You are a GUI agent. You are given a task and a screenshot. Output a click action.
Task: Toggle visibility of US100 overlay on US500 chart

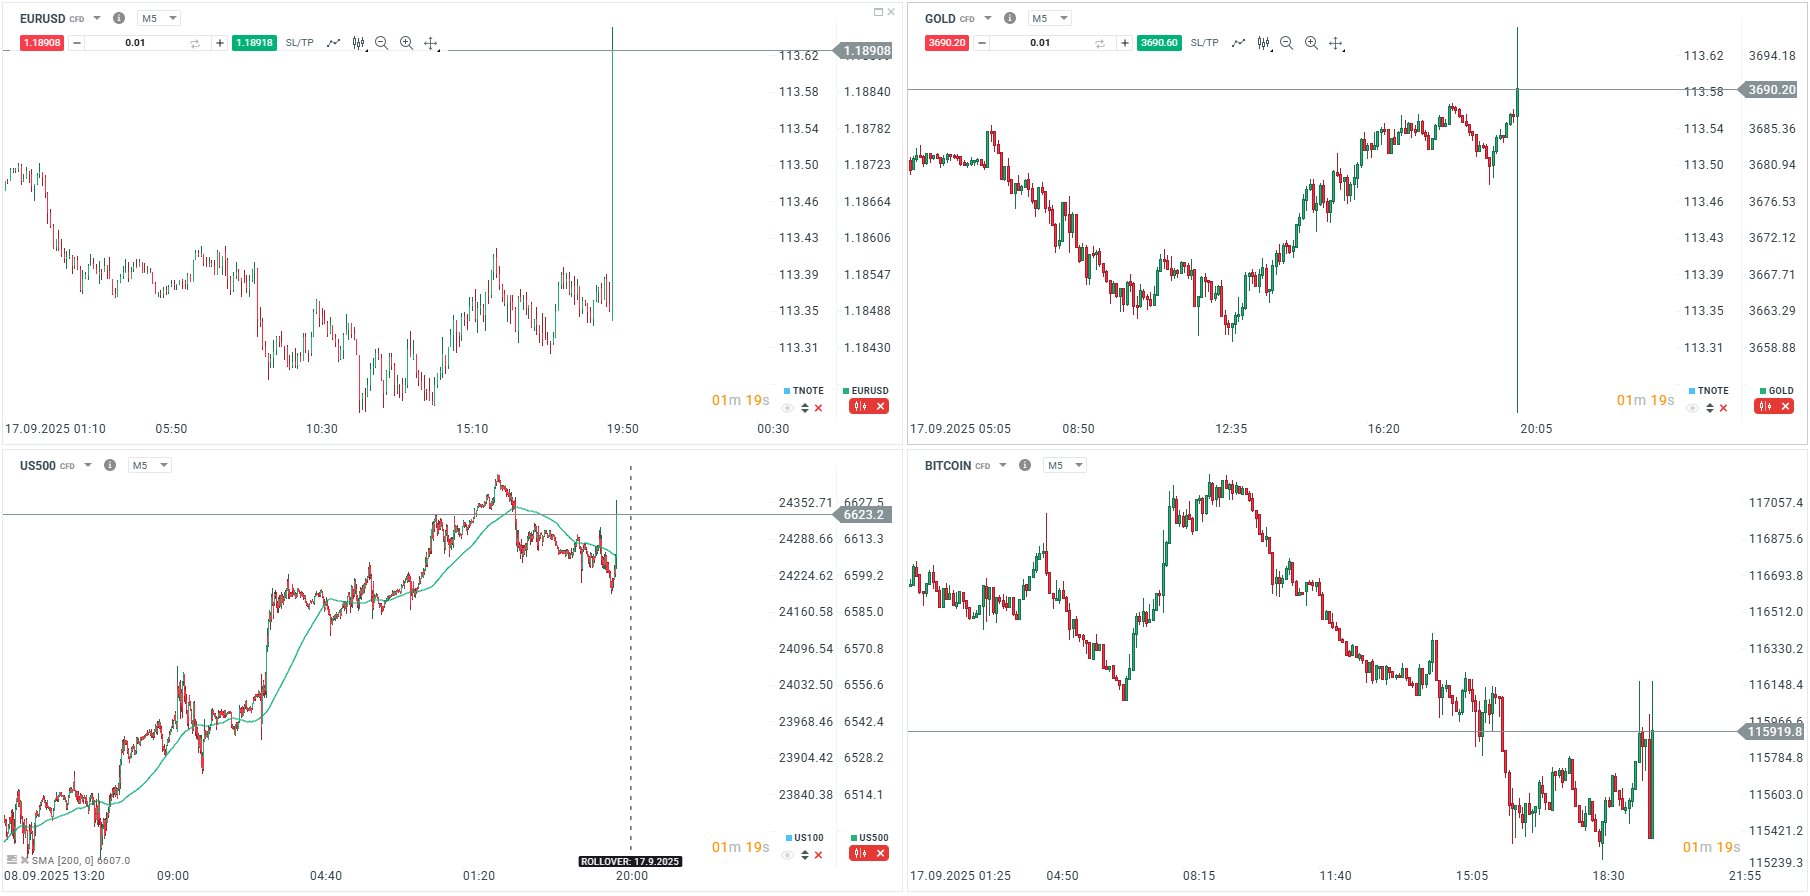tap(788, 855)
